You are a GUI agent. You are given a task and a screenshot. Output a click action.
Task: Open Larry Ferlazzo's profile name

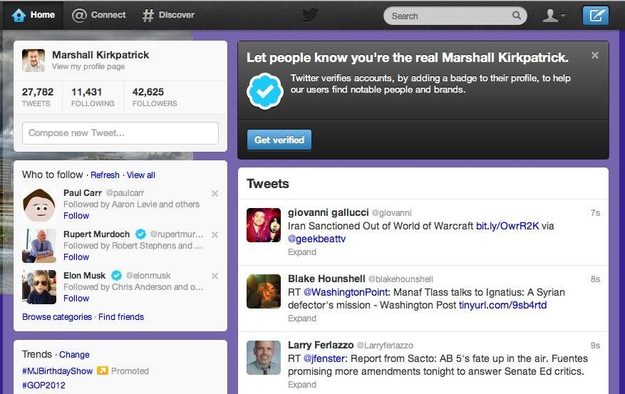point(321,345)
